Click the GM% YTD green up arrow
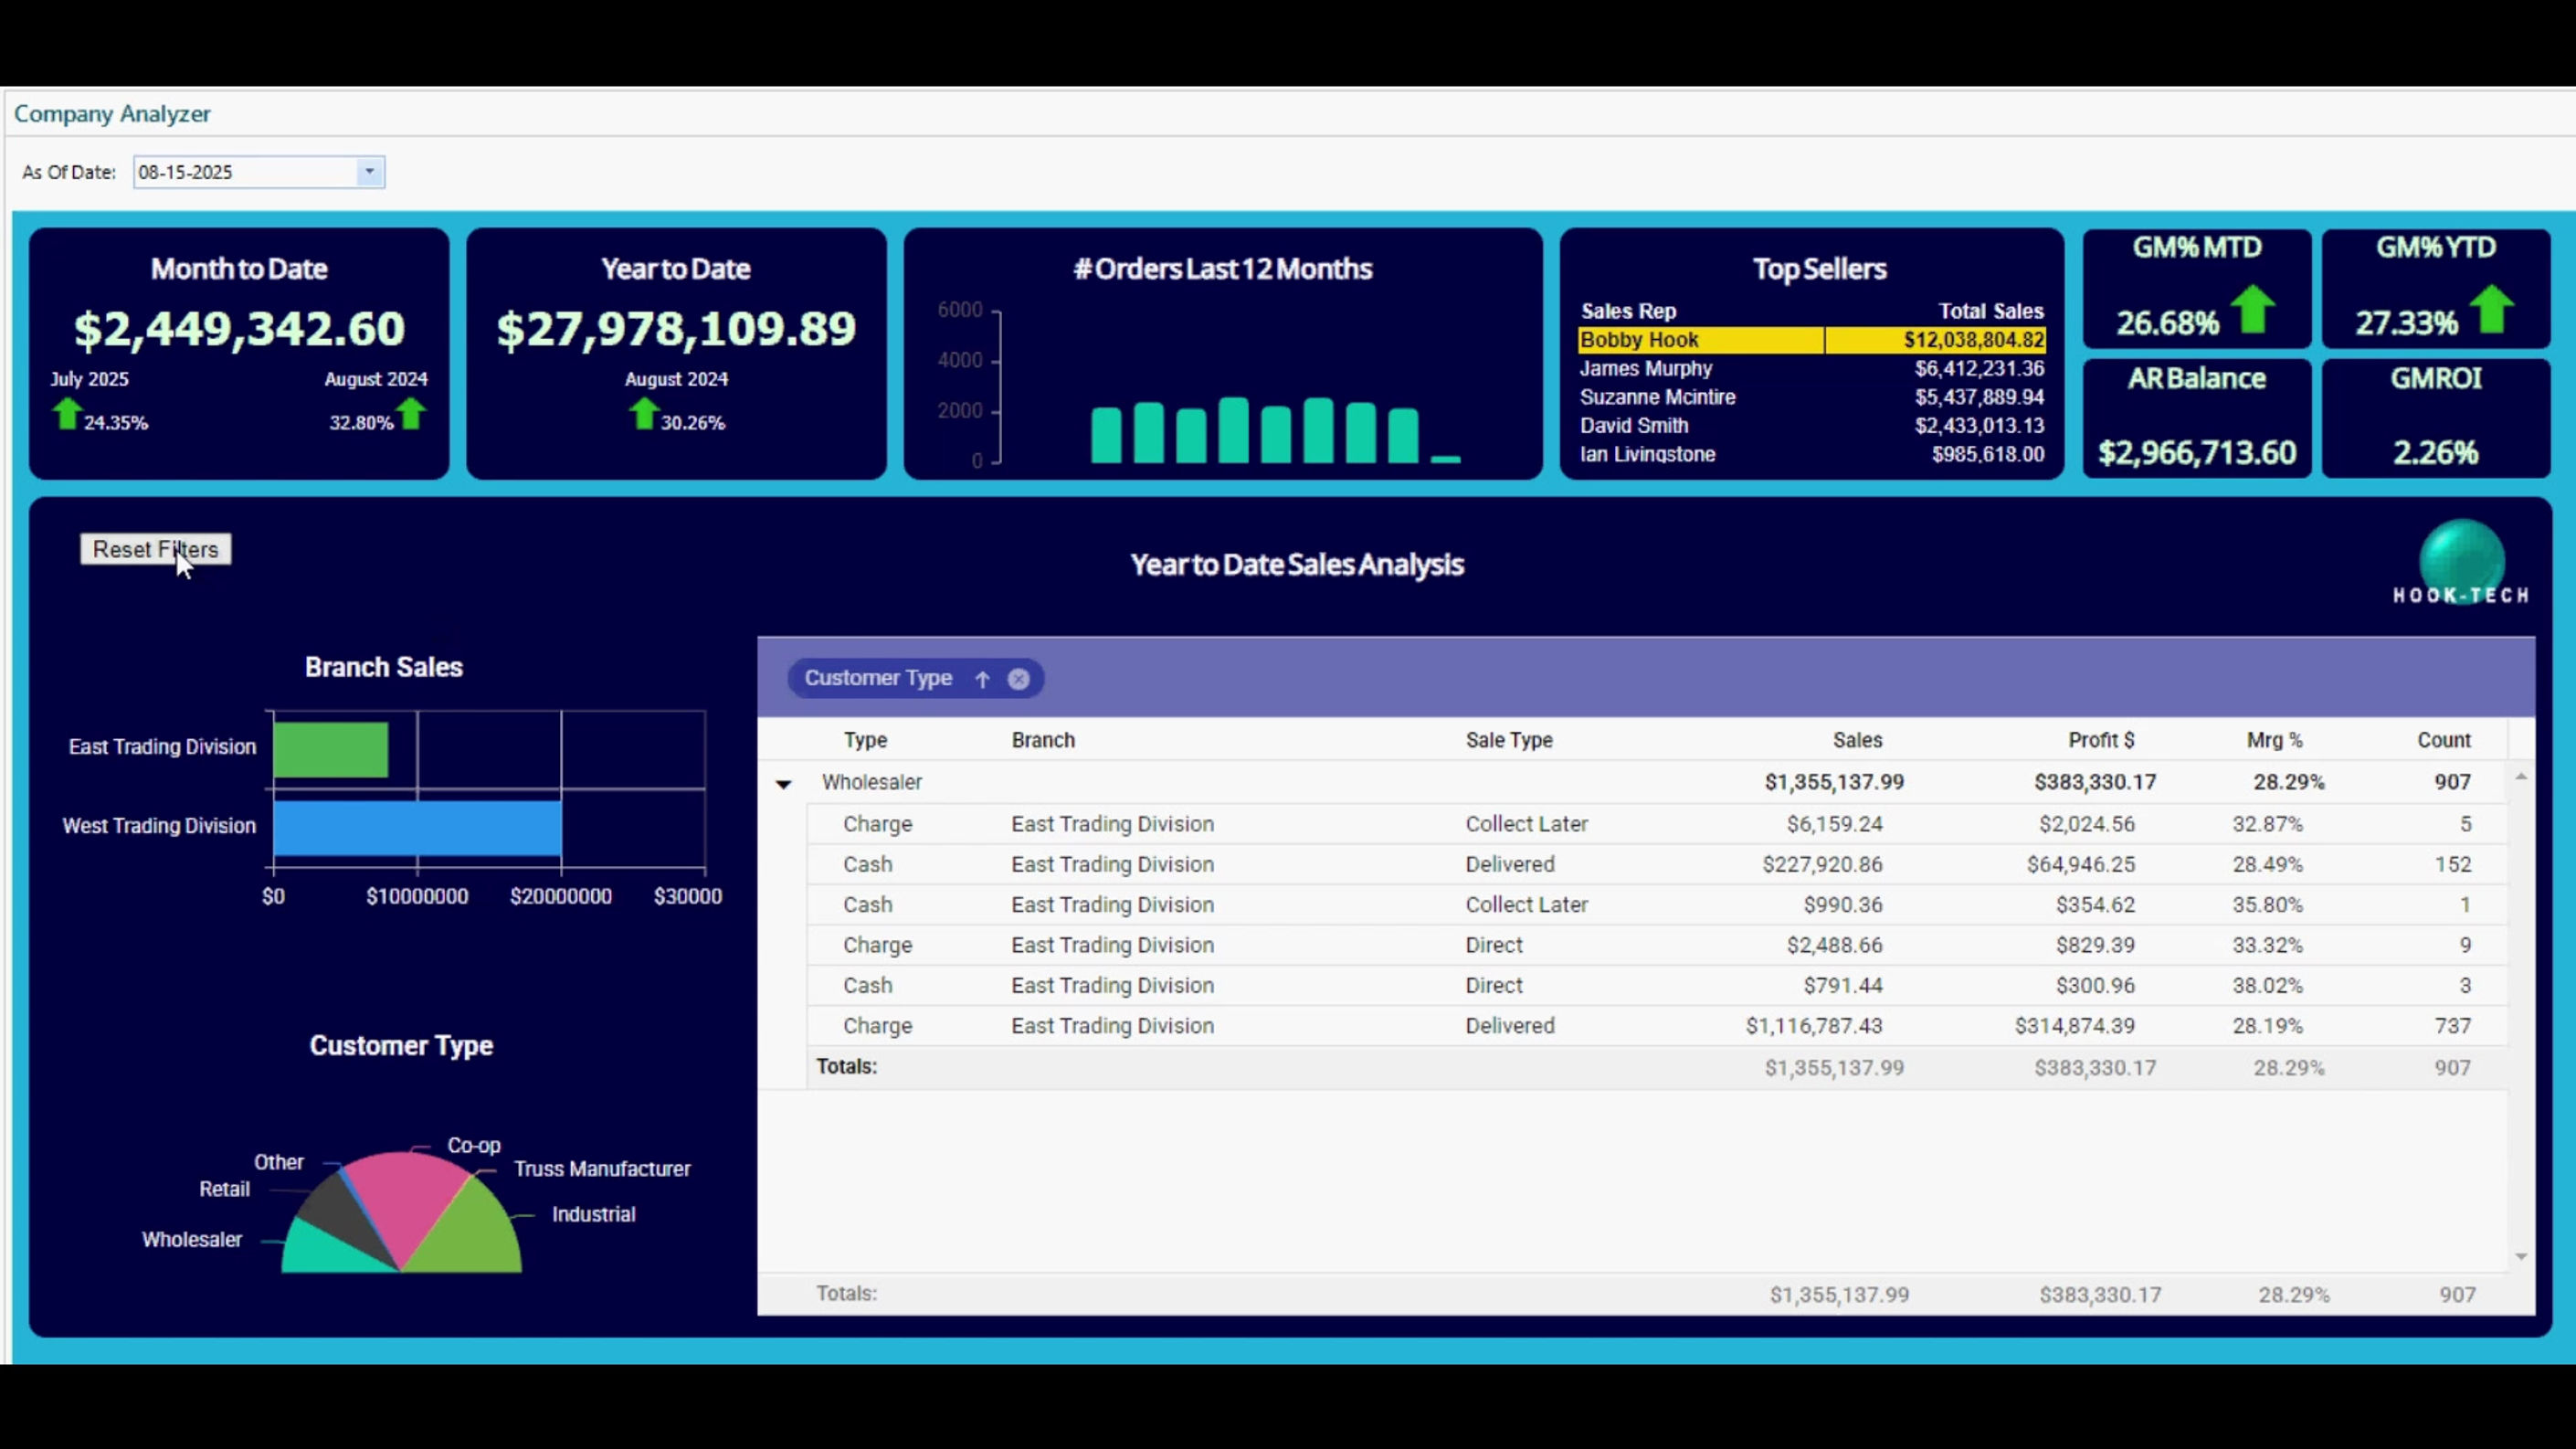Image resolution: width=2576 pixels, height=1449 pixels. click(2492, 310)
